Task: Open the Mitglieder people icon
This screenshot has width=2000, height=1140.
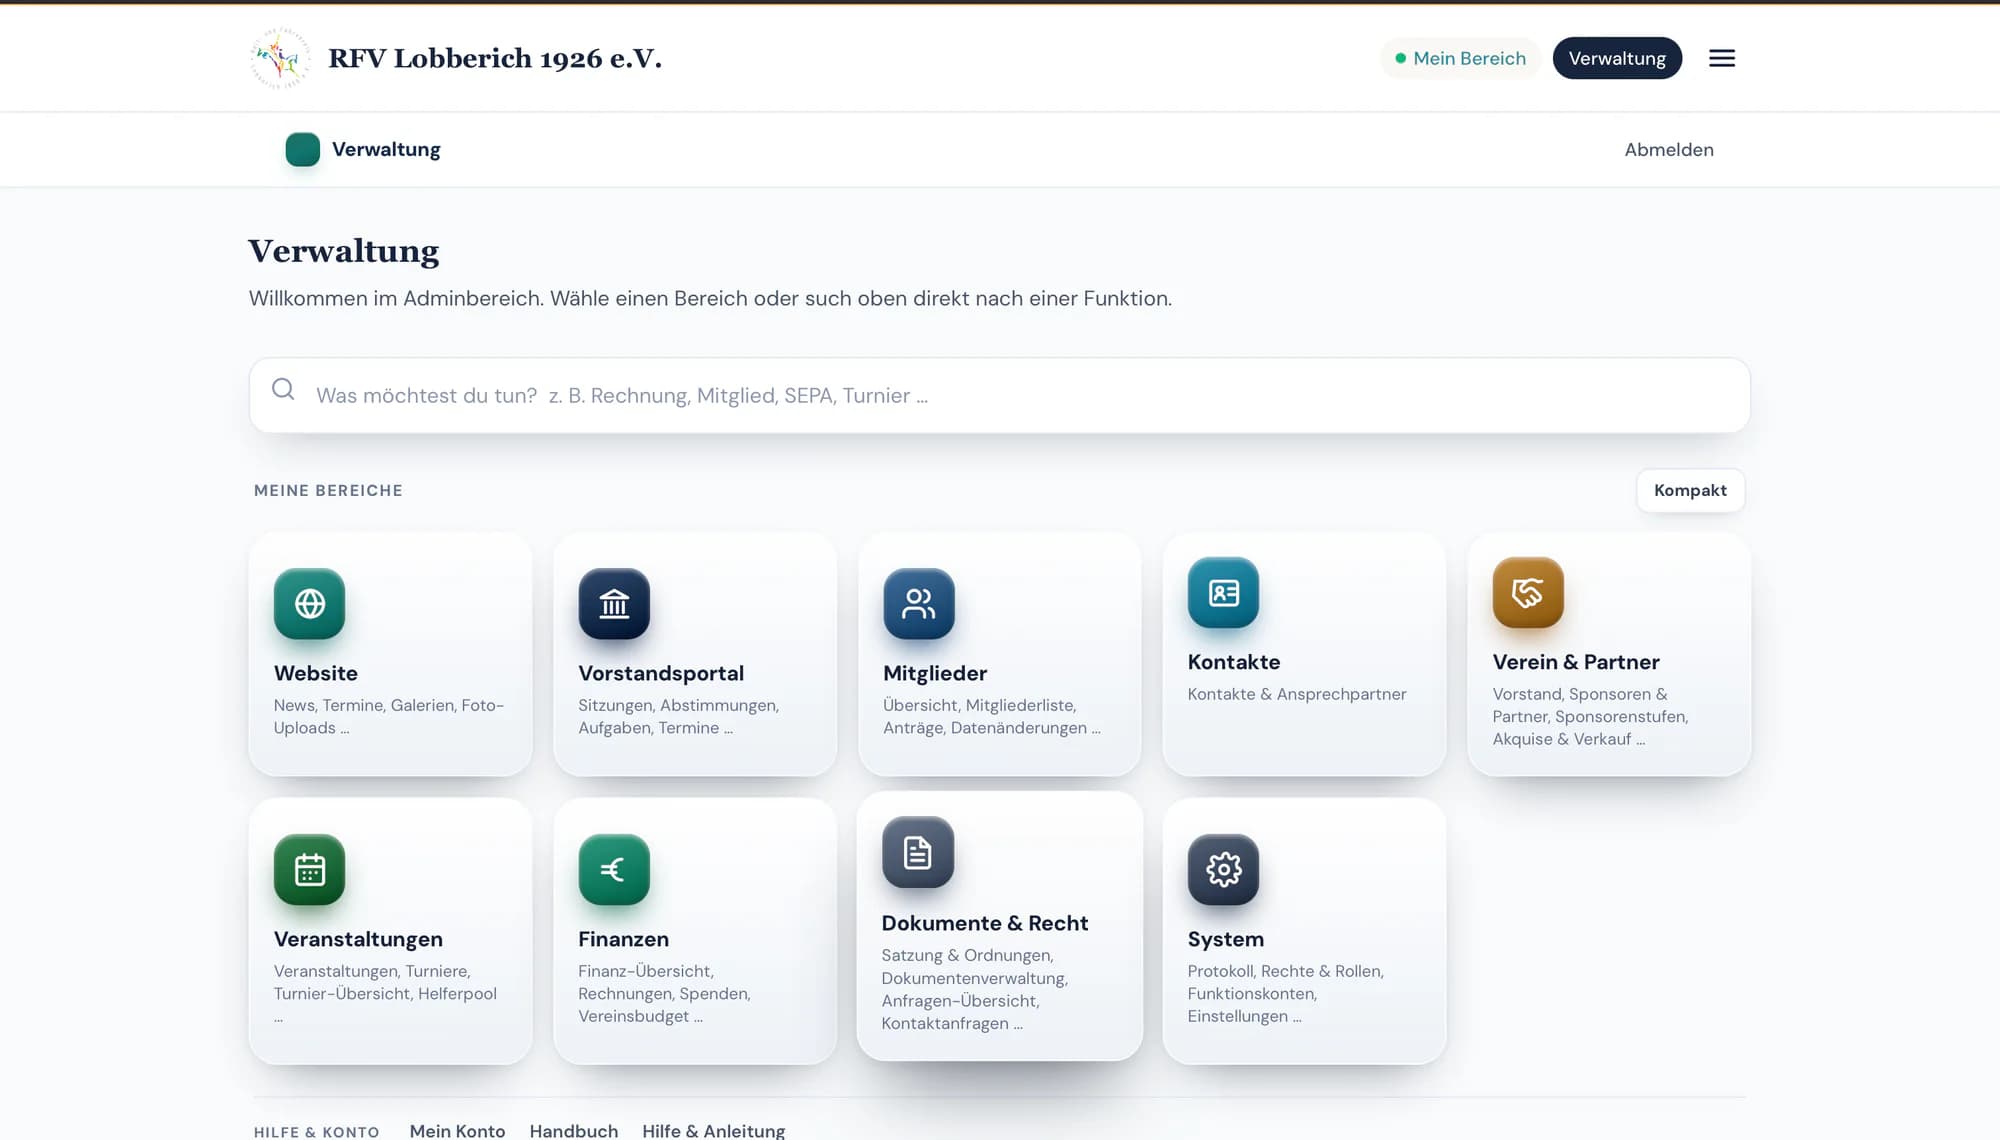Action: pyautogui.click(x=919, y=604)
